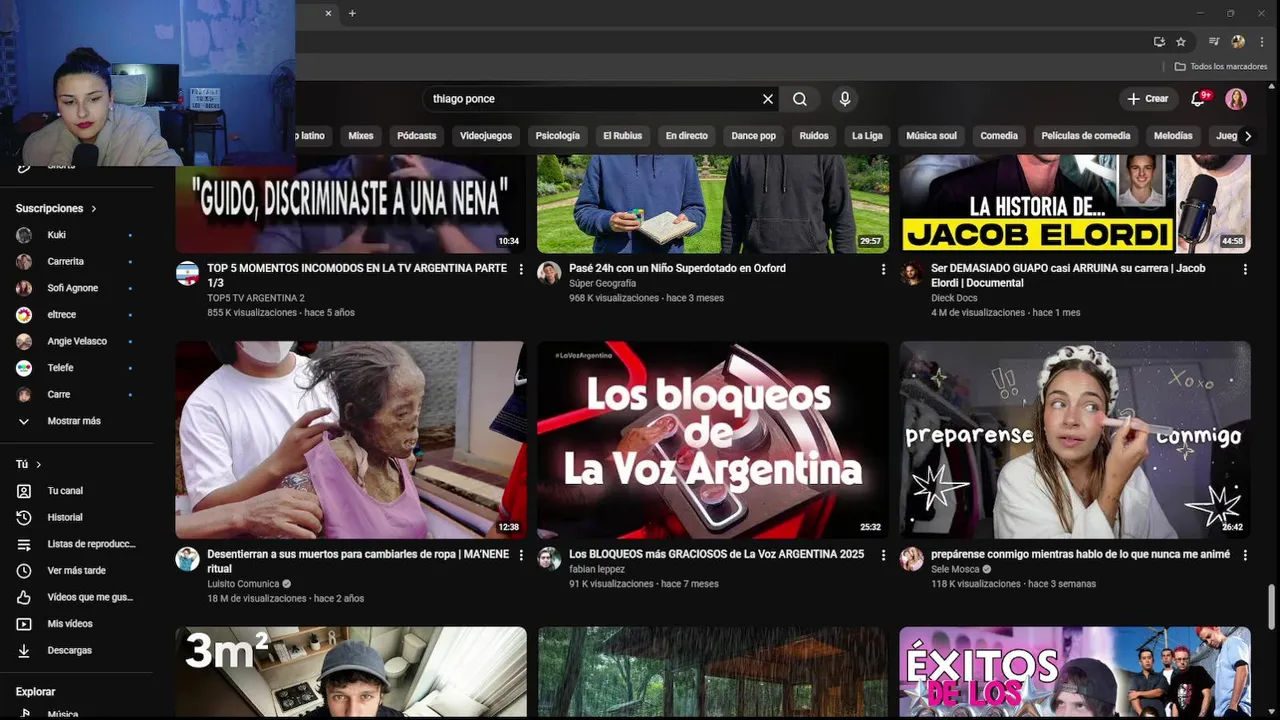This screenshot has width=1280, height=720.
Task: Select the En directo chip
Action: tap(687, 136)
